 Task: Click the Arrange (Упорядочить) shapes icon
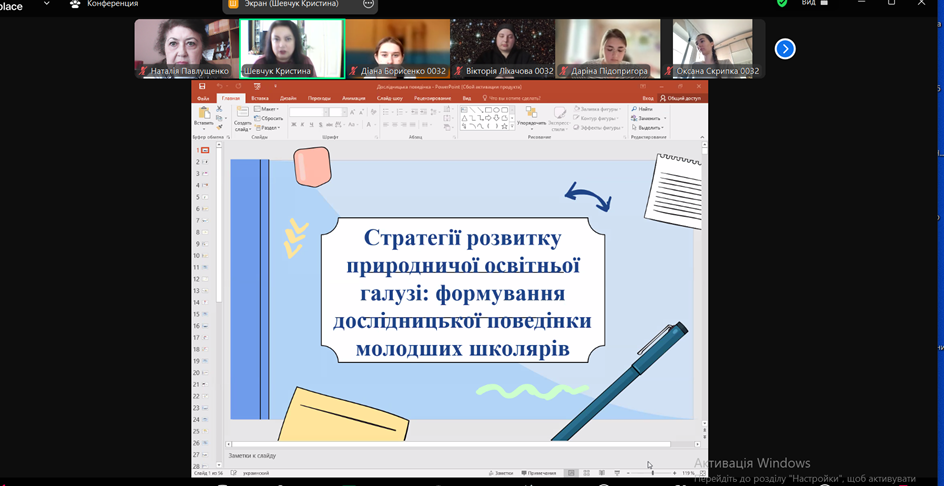click(x=531, y=115)
